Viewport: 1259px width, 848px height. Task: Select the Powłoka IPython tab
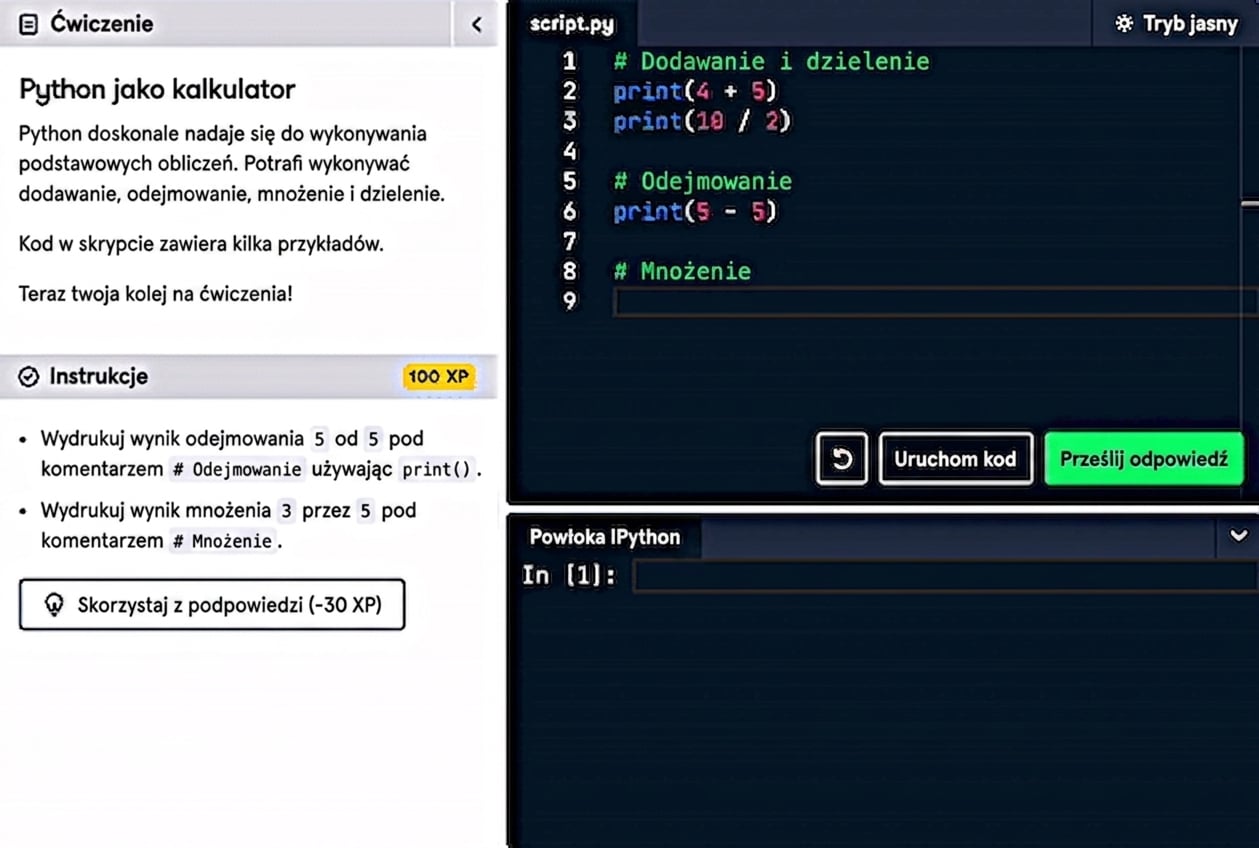[605, 537]
